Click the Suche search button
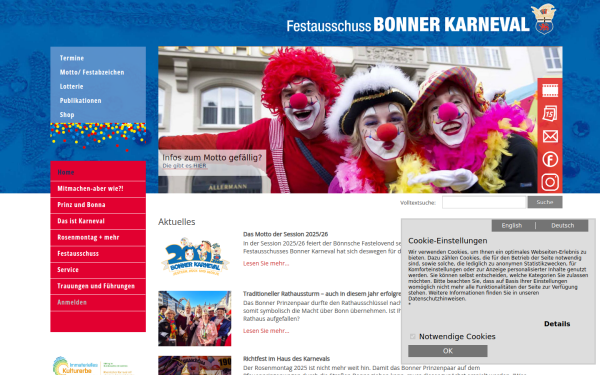 545,202
